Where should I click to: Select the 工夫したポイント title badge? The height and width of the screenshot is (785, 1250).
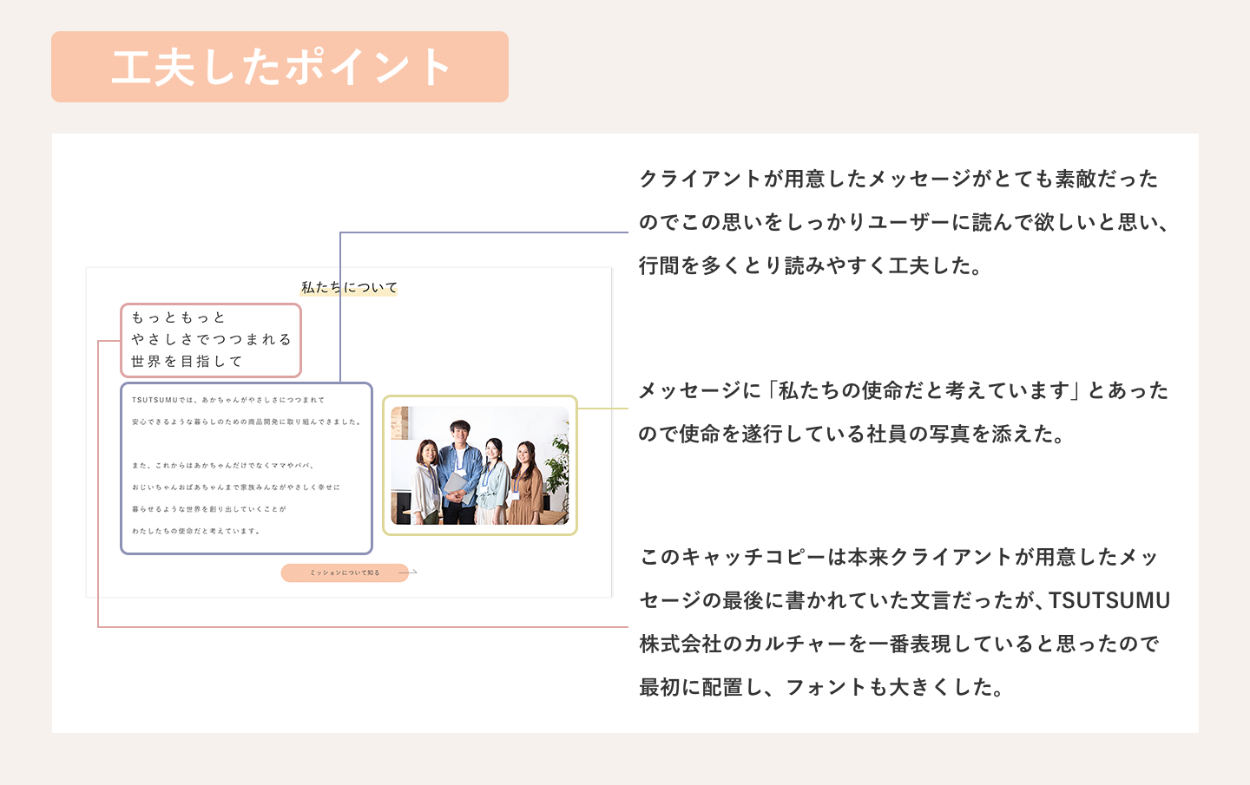click(x=280, y=67)
